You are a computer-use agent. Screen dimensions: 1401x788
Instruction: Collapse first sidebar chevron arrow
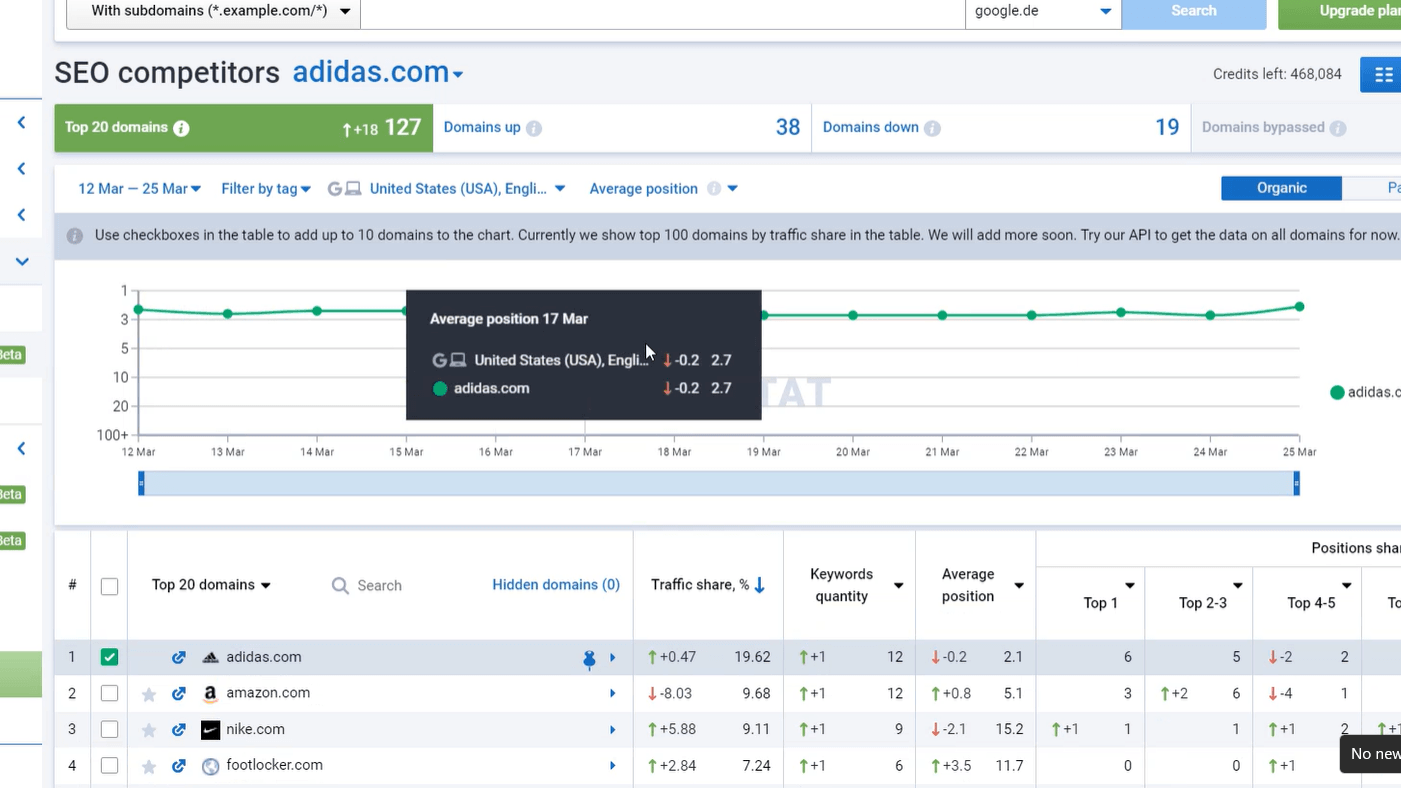[x=21, y=123]
